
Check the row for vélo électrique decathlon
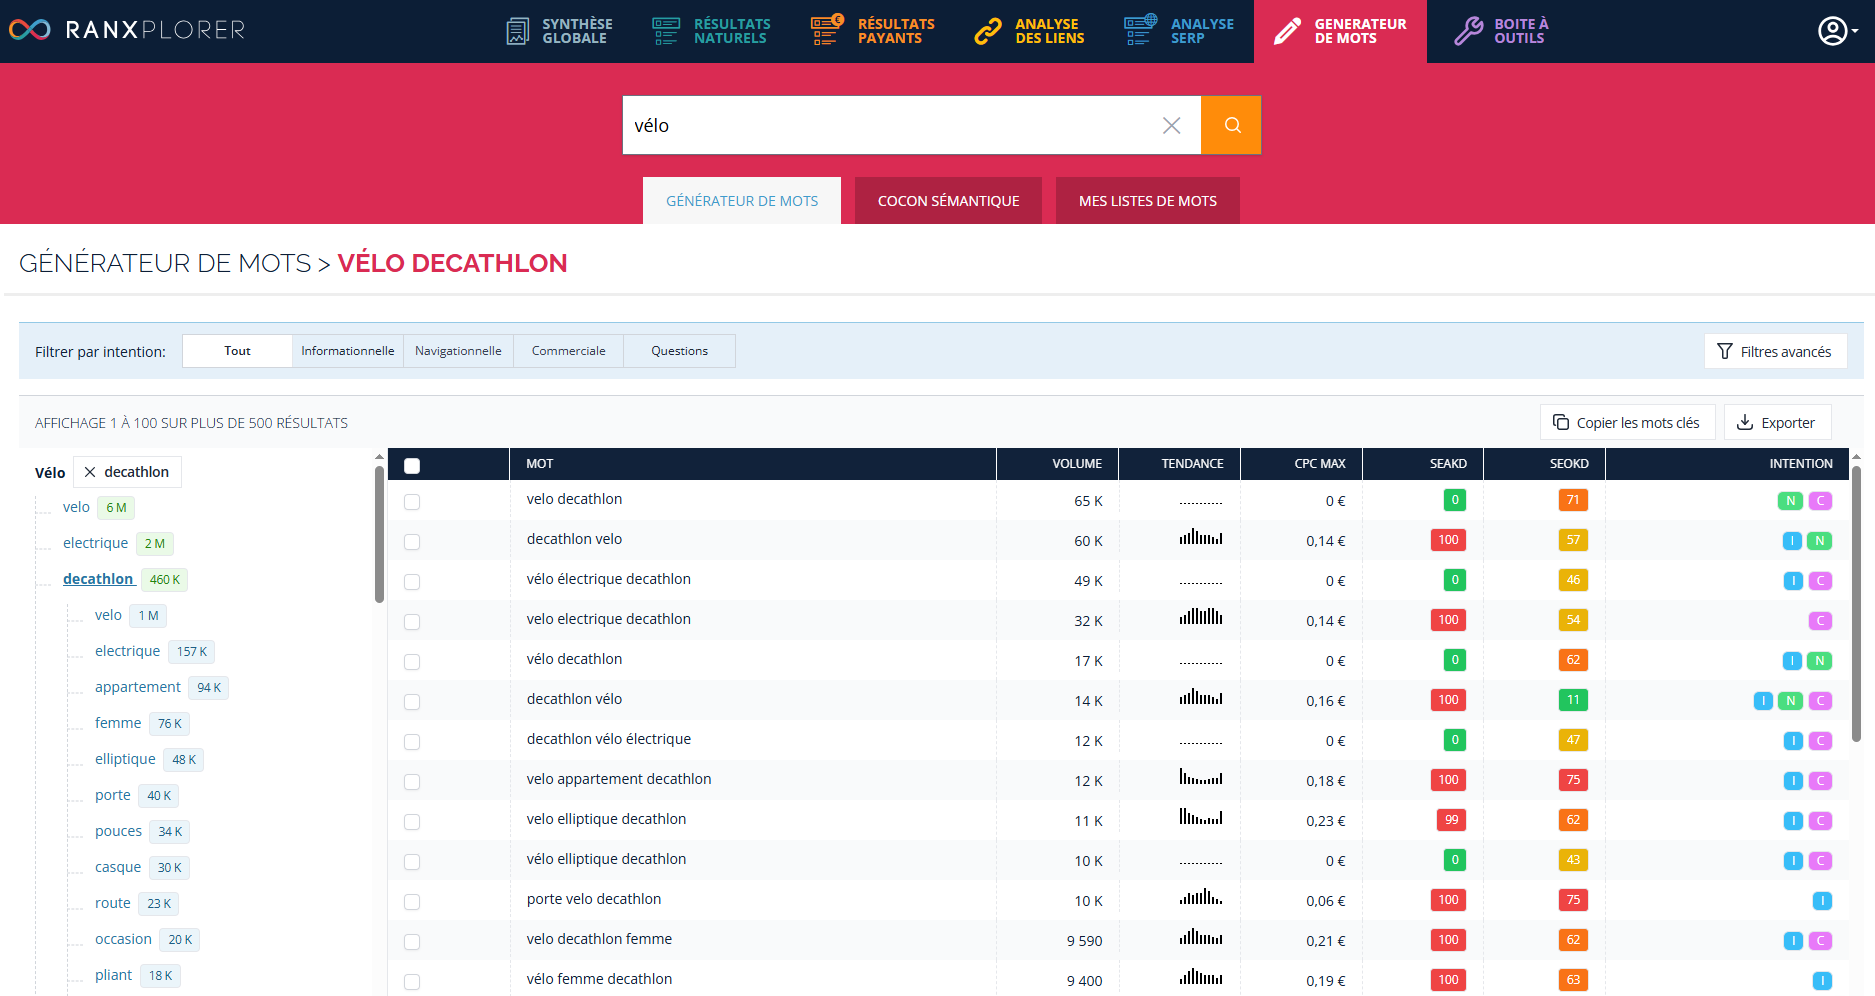(412, 581)
